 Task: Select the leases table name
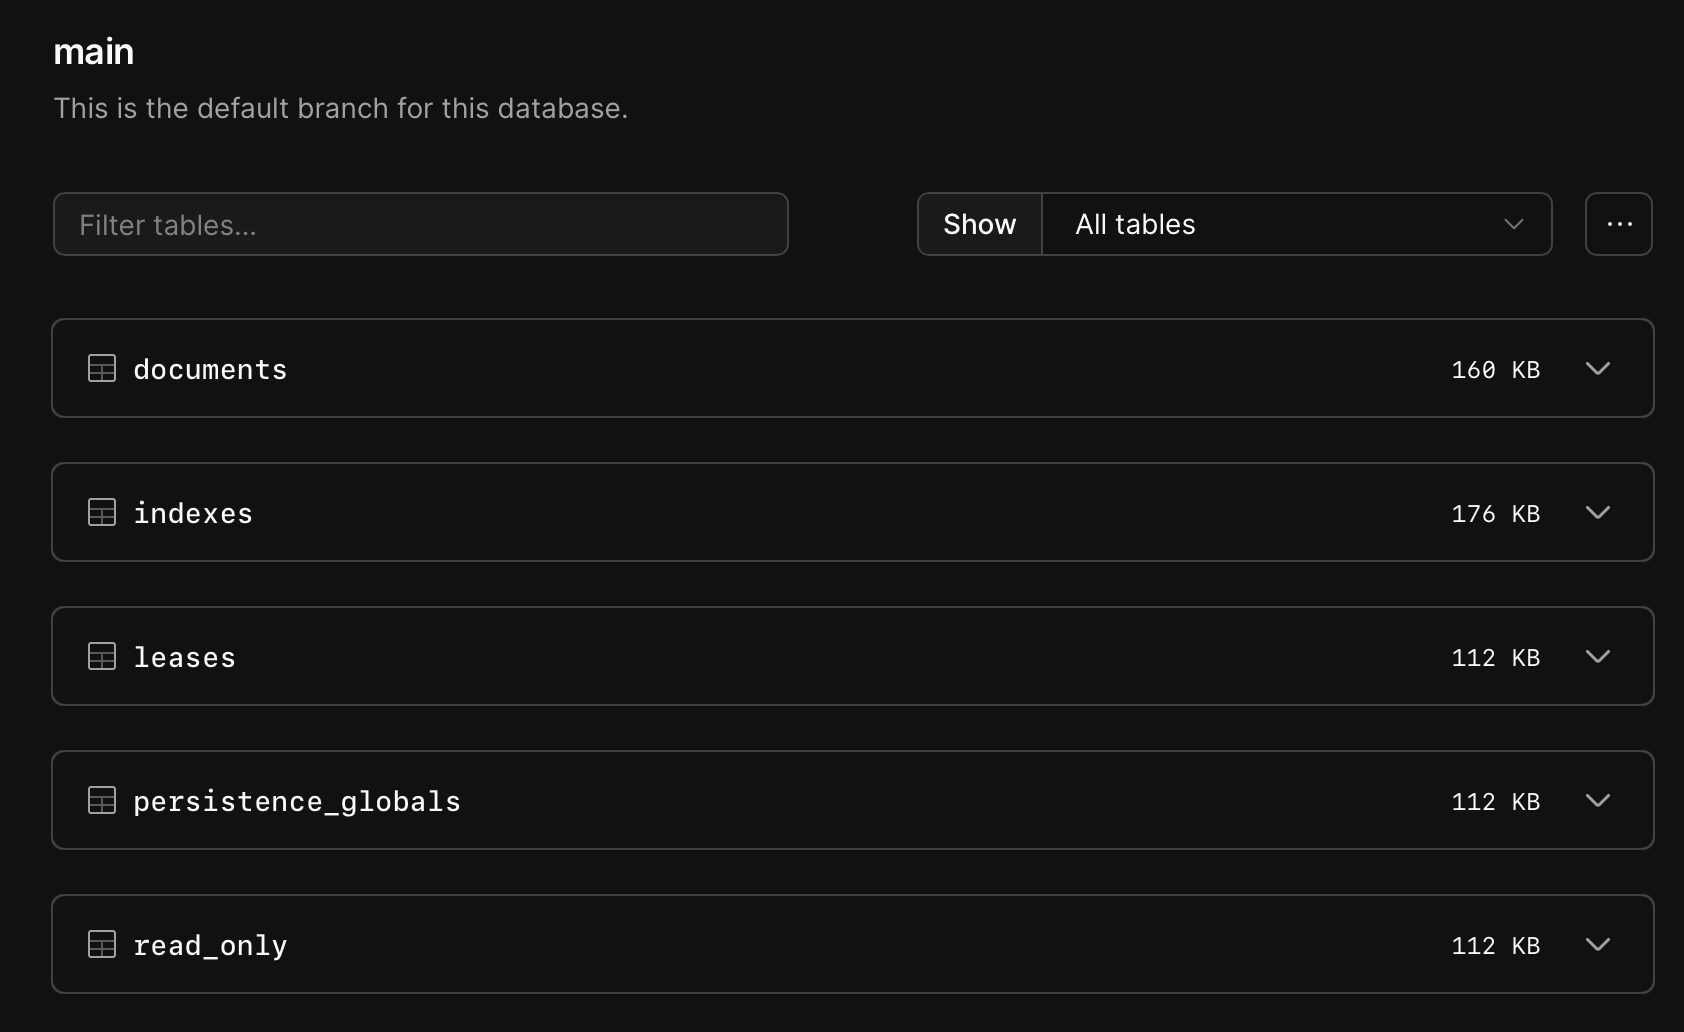point(185,658)
